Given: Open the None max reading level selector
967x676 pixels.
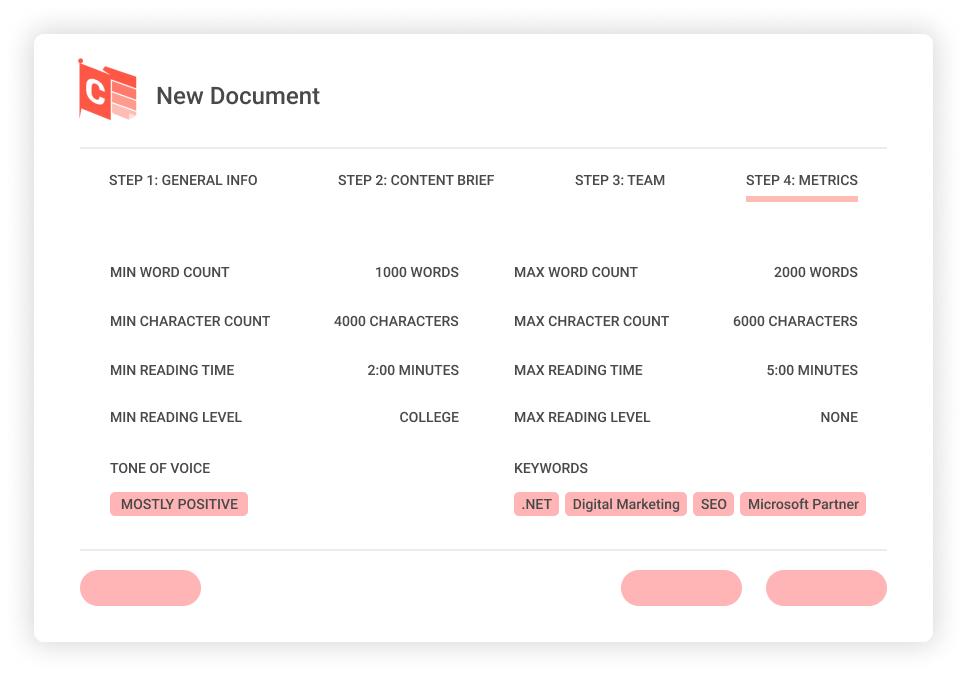Looking at the screenshot, I should pos(838,417).
